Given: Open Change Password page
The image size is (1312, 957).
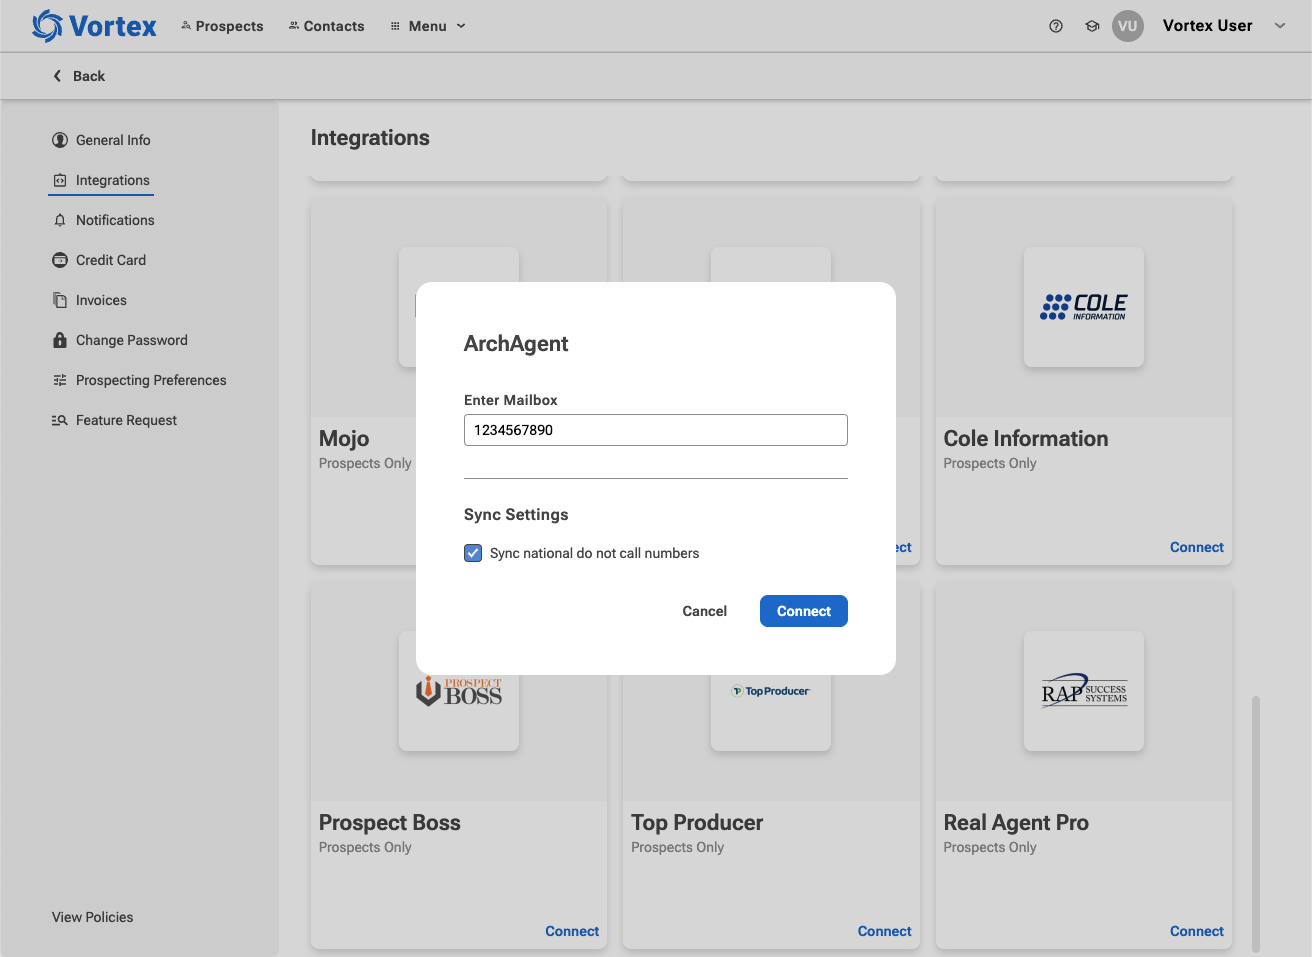Looking at the screenshot, I should pyautogui.click(x=120, y=340).
